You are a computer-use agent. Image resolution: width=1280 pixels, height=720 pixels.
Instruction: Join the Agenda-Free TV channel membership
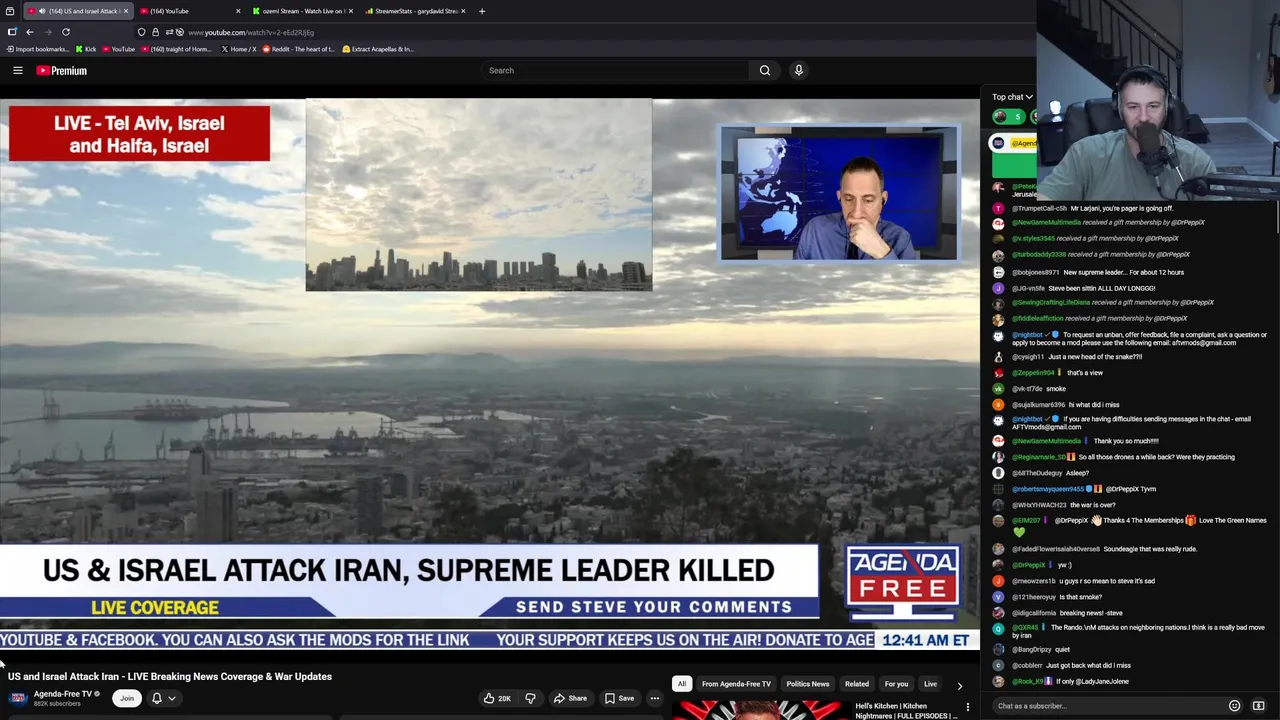click(127, 698)
